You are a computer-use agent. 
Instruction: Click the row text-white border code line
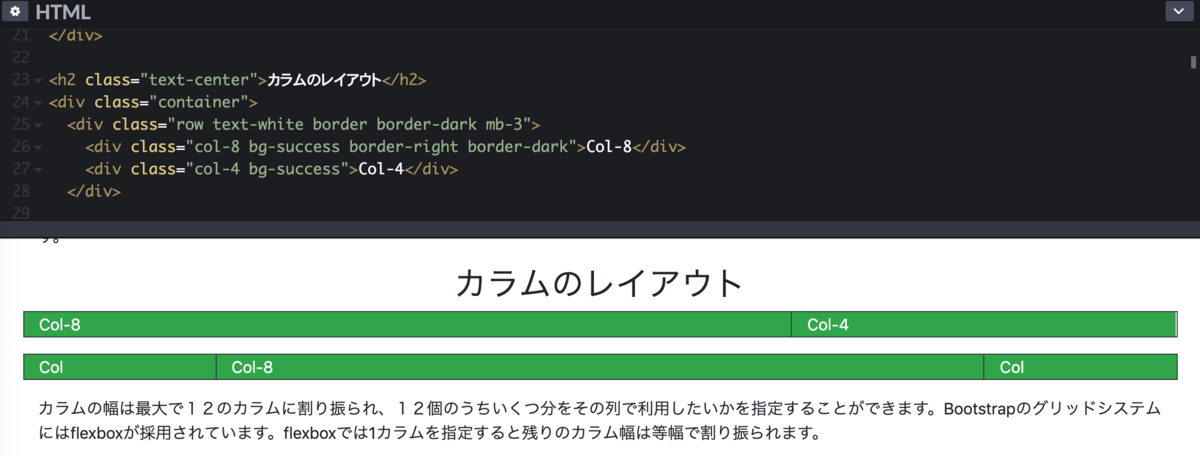point(304,125)
